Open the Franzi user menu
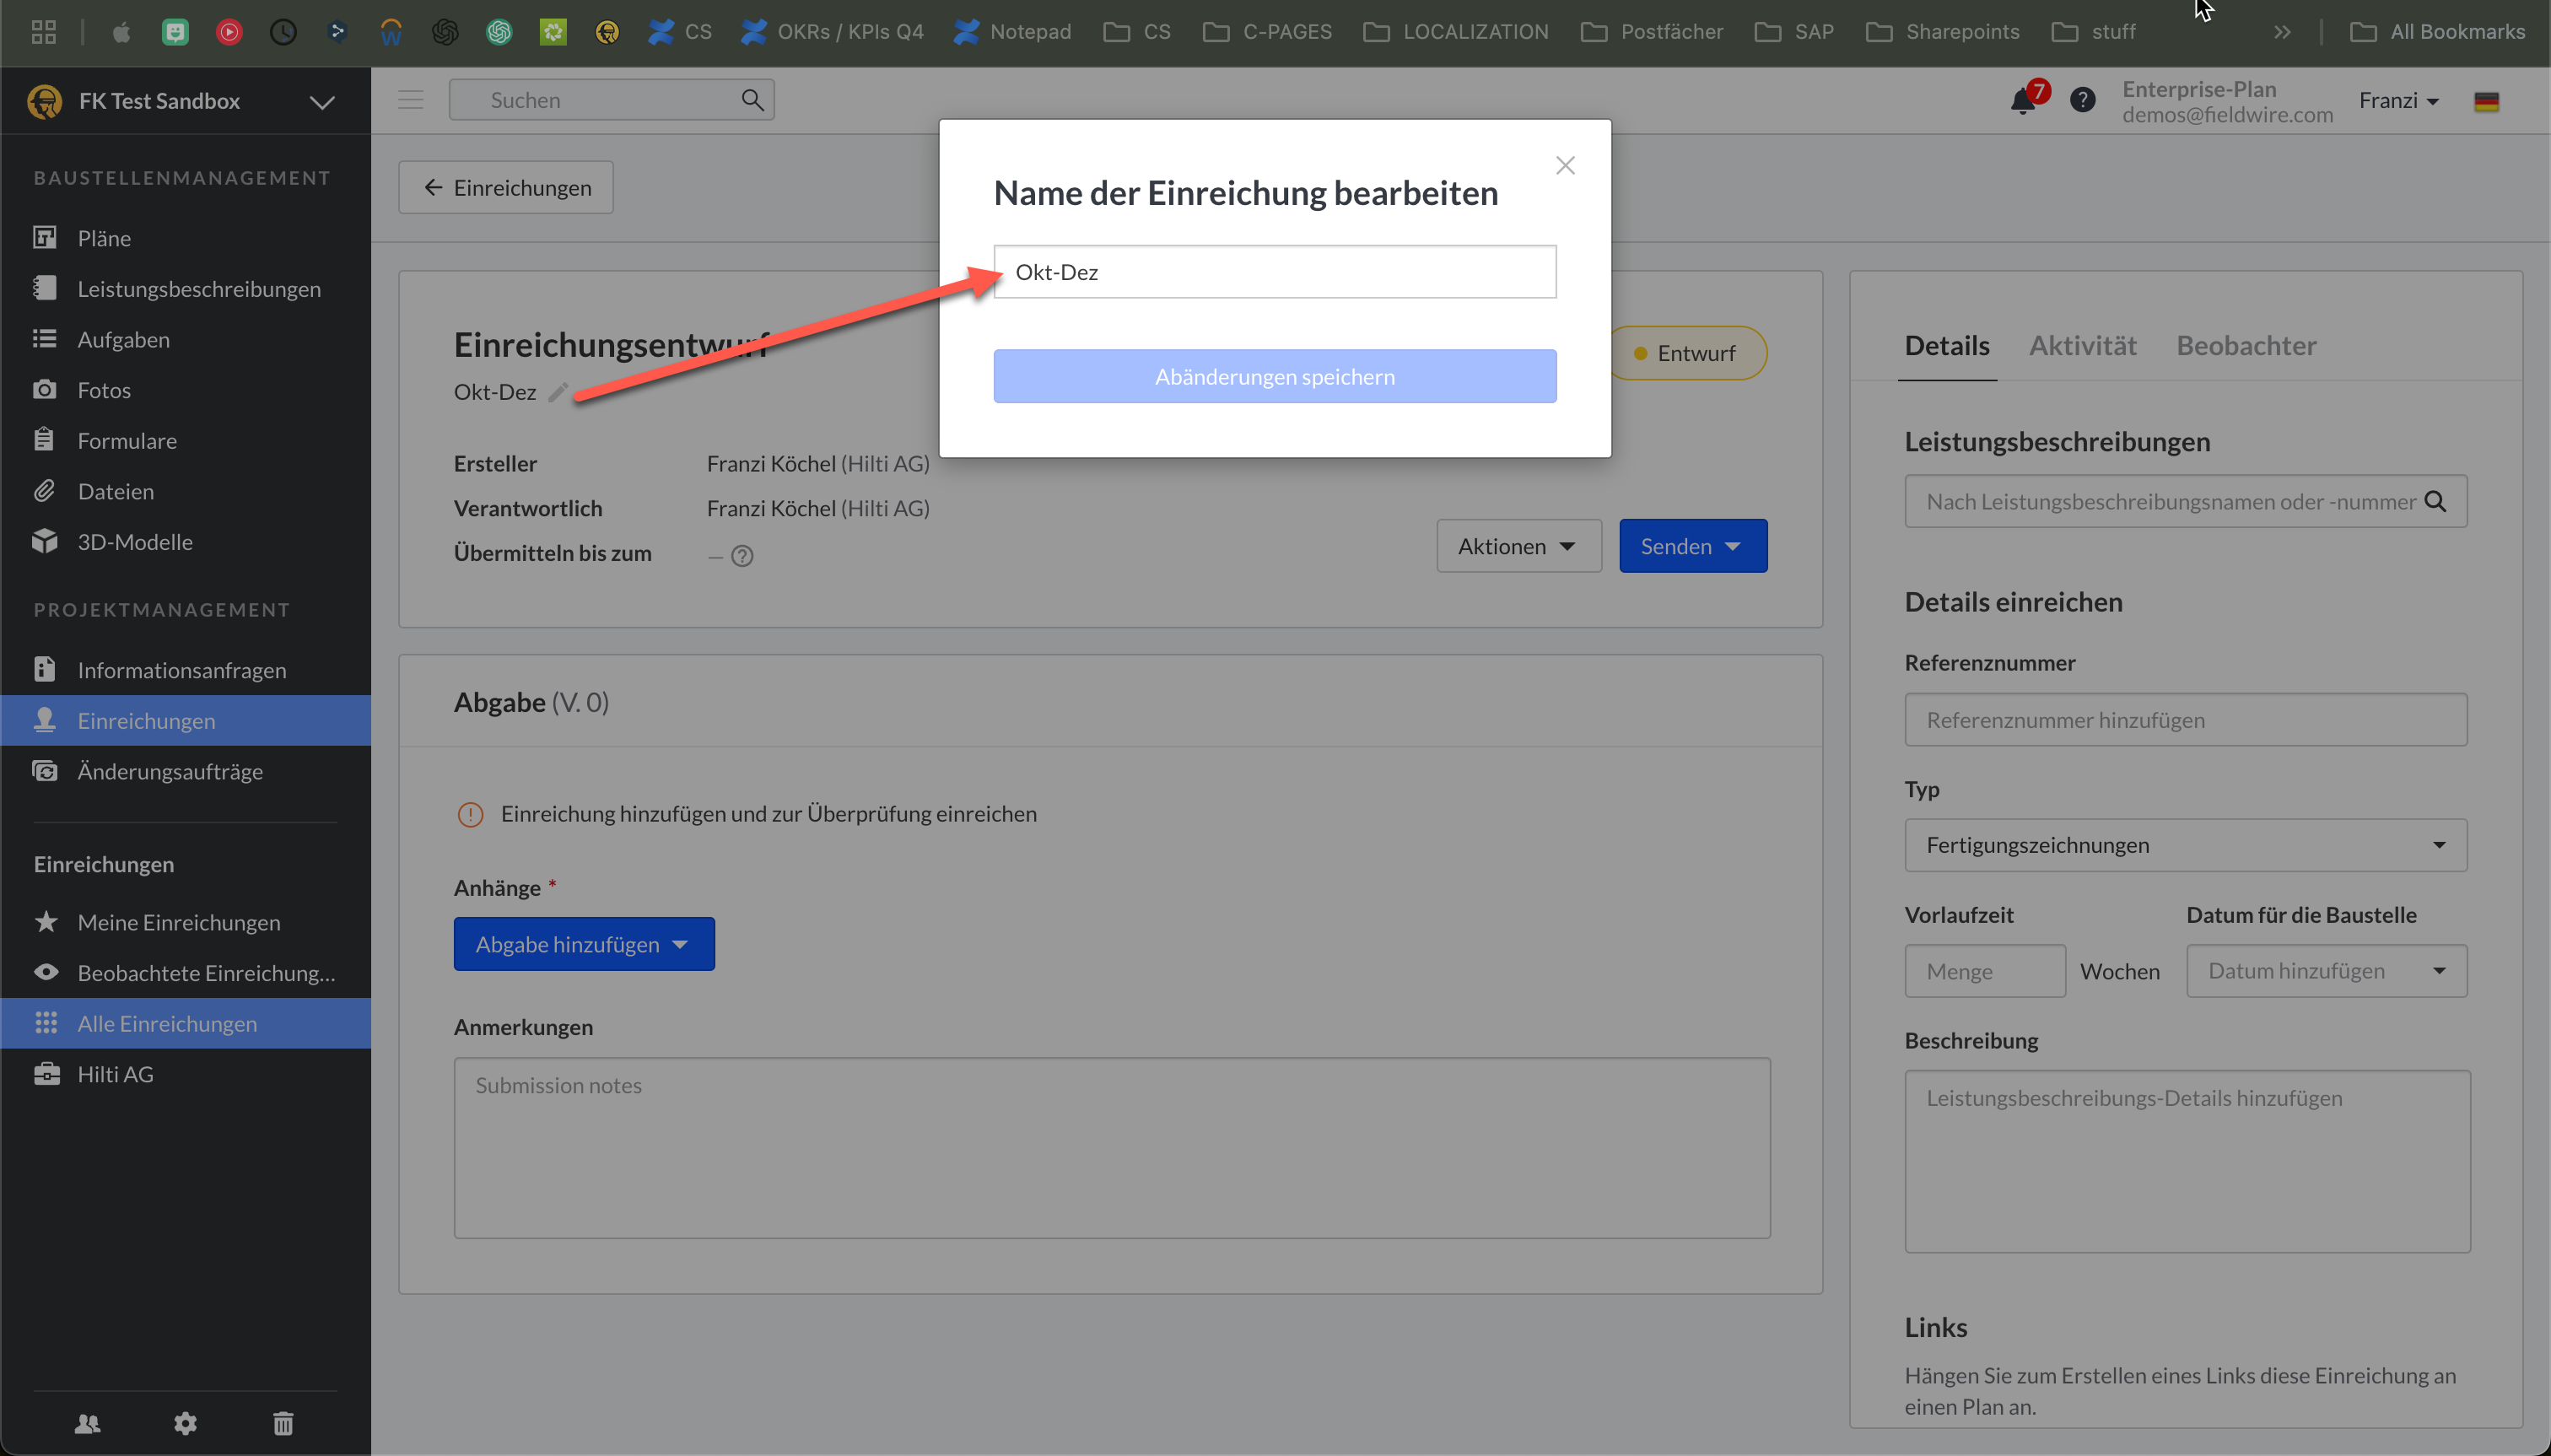2551x1456 pixels. (x=2399, y=101)
